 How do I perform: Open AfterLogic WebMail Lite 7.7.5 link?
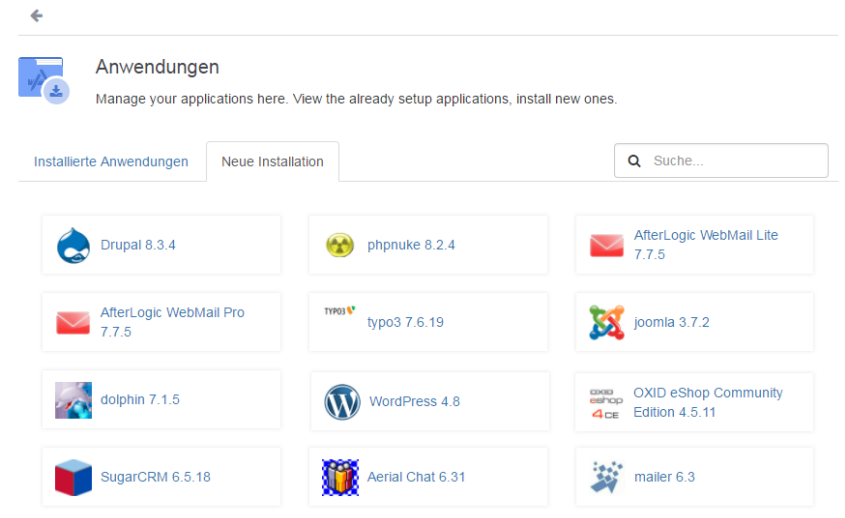[706, 245]
